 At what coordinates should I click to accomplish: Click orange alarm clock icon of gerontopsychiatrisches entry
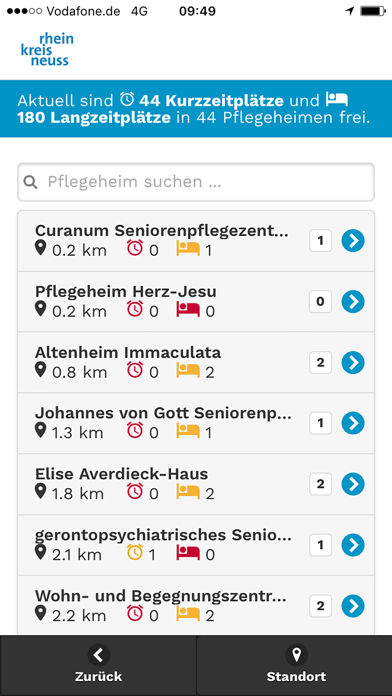135,553
